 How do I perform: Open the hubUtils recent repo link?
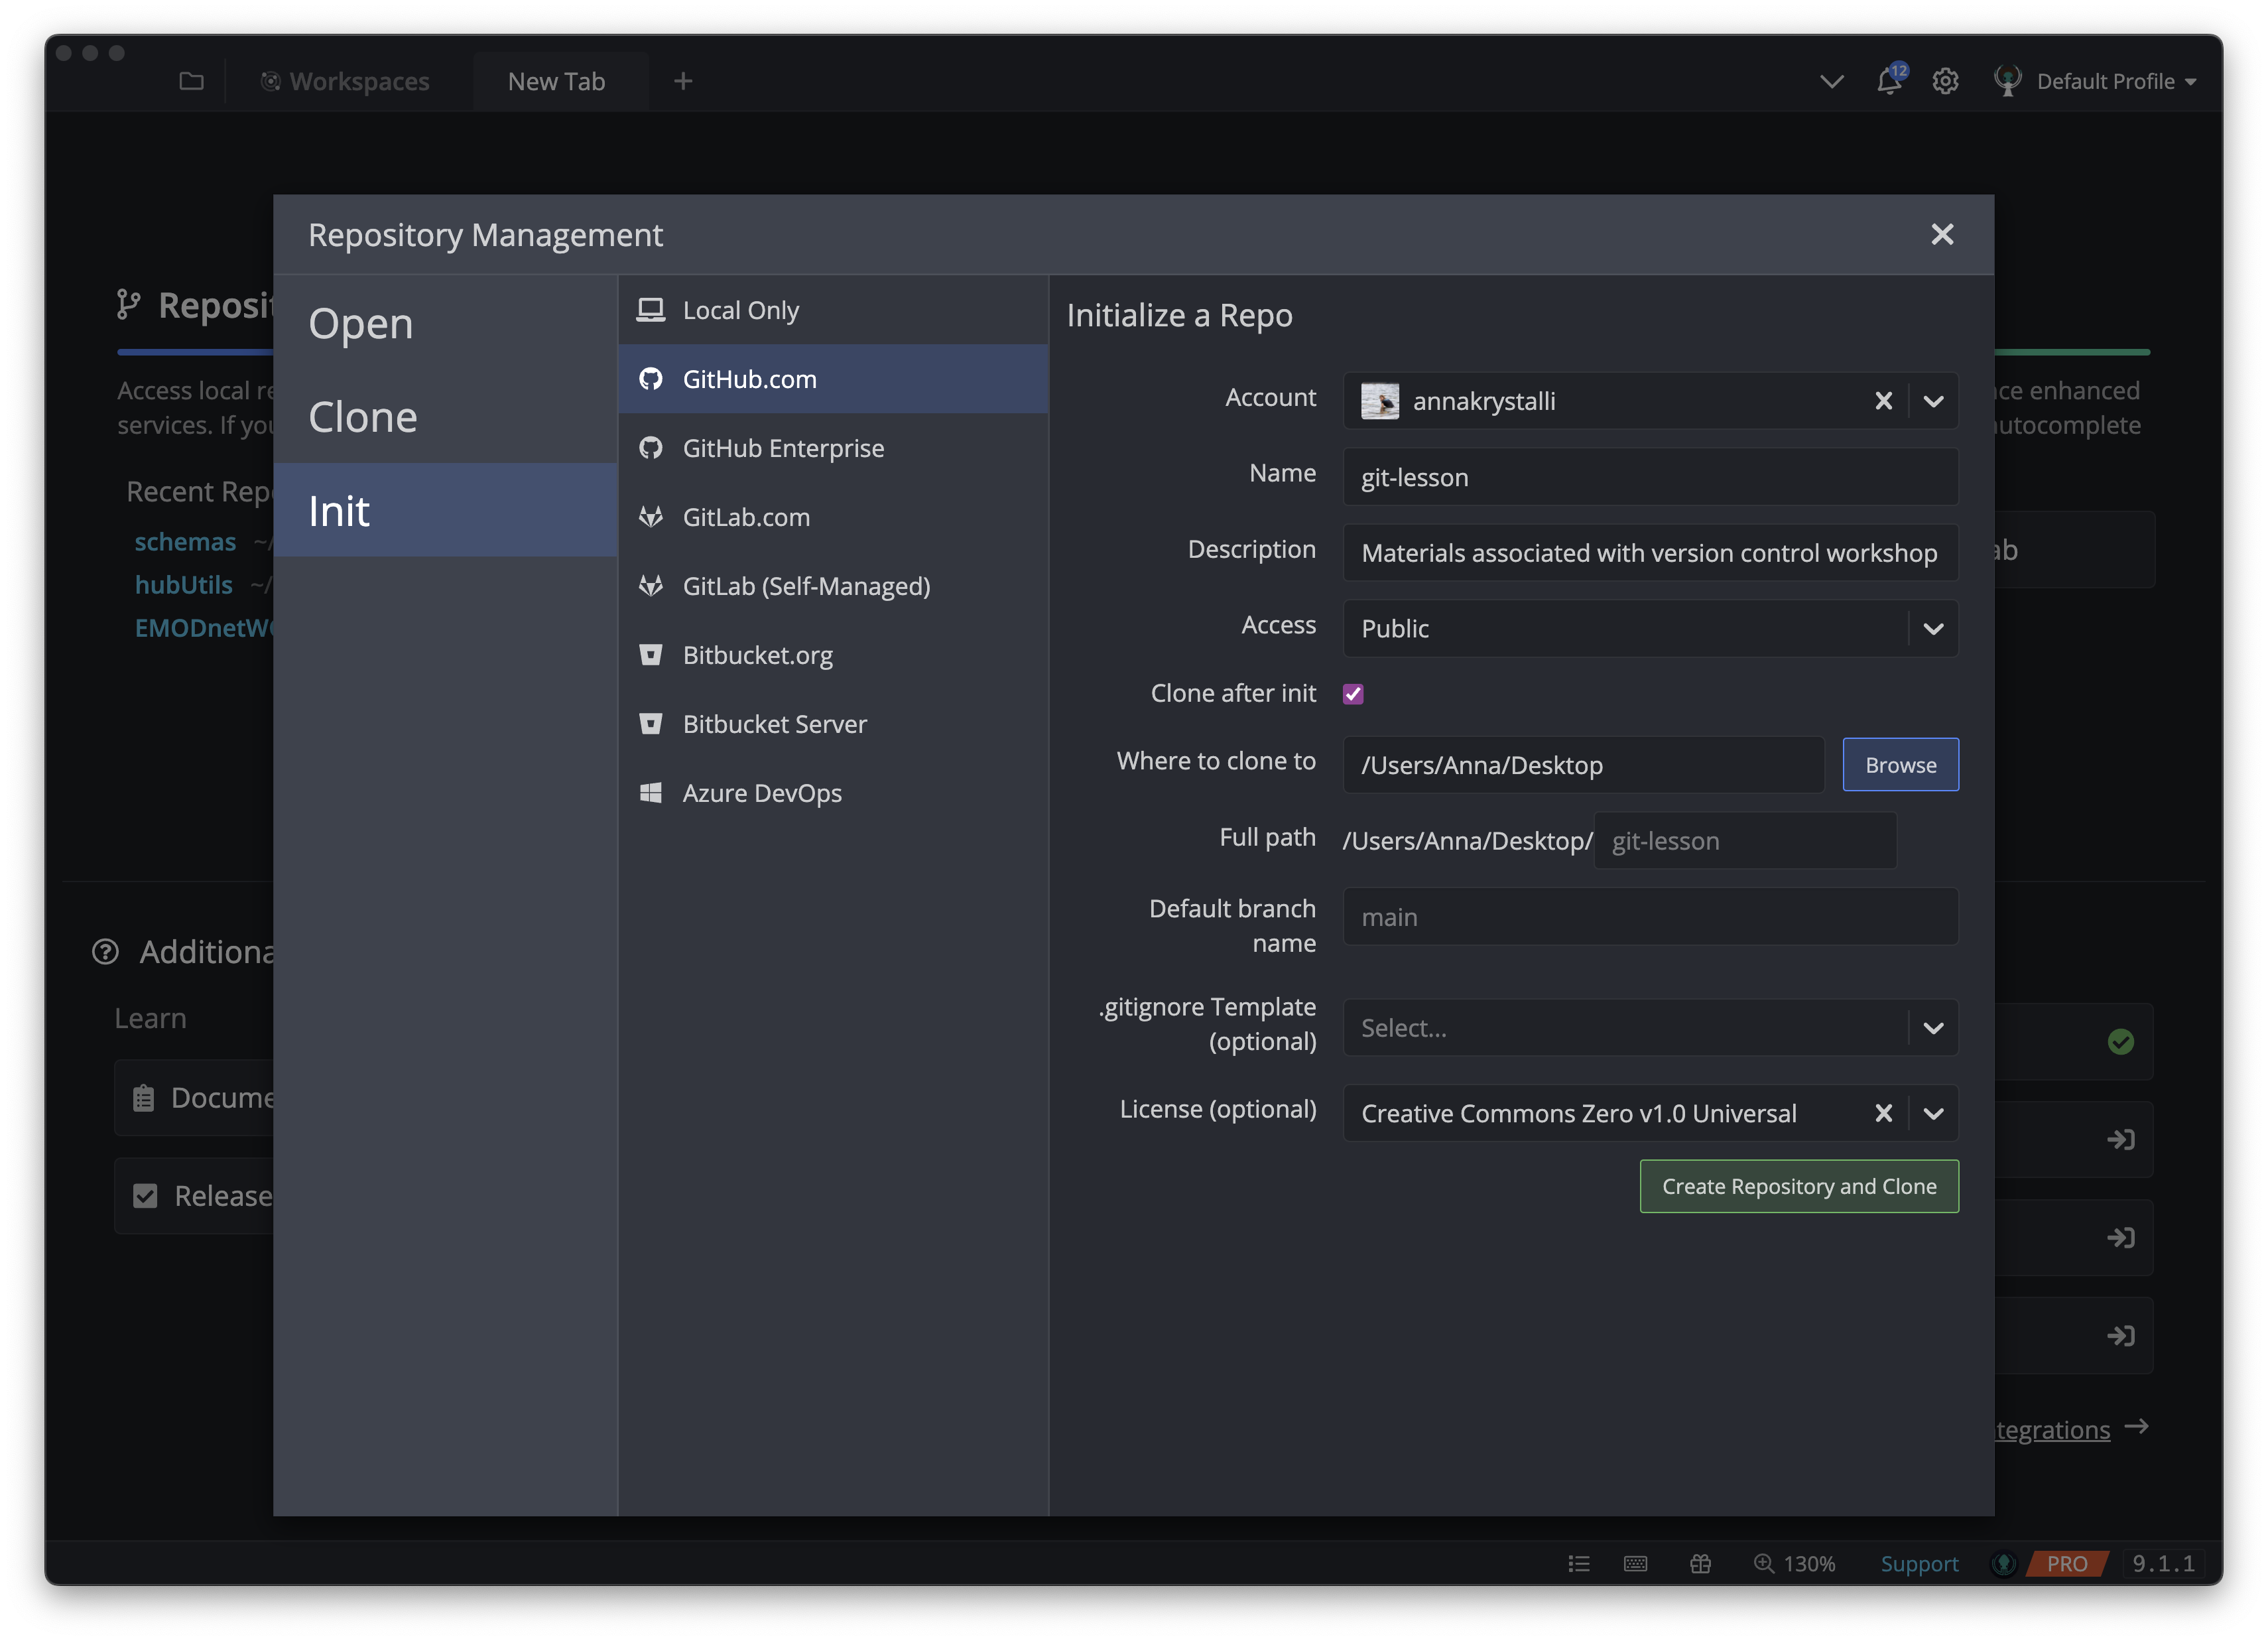184,585
